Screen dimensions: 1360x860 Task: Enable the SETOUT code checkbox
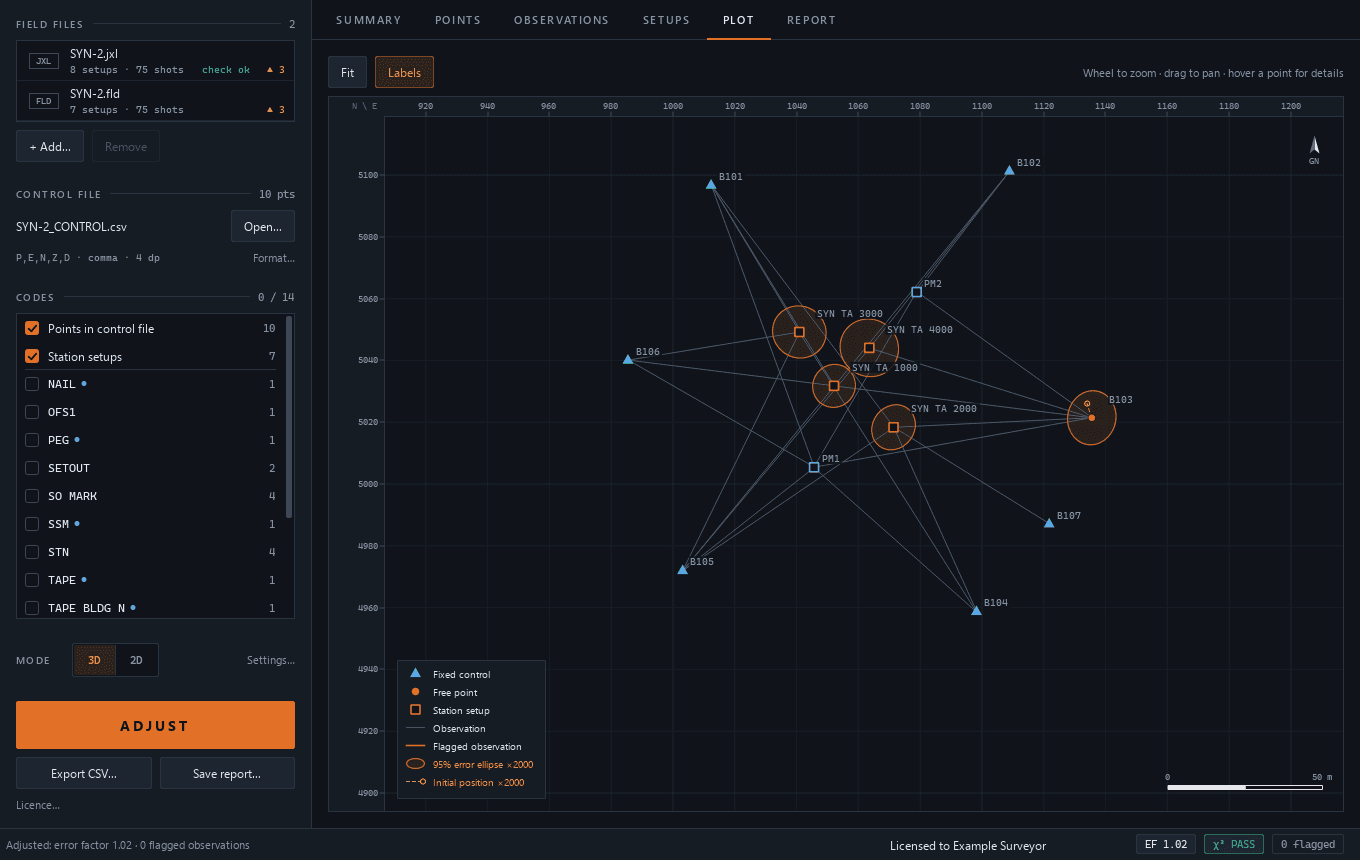[32, 468]
